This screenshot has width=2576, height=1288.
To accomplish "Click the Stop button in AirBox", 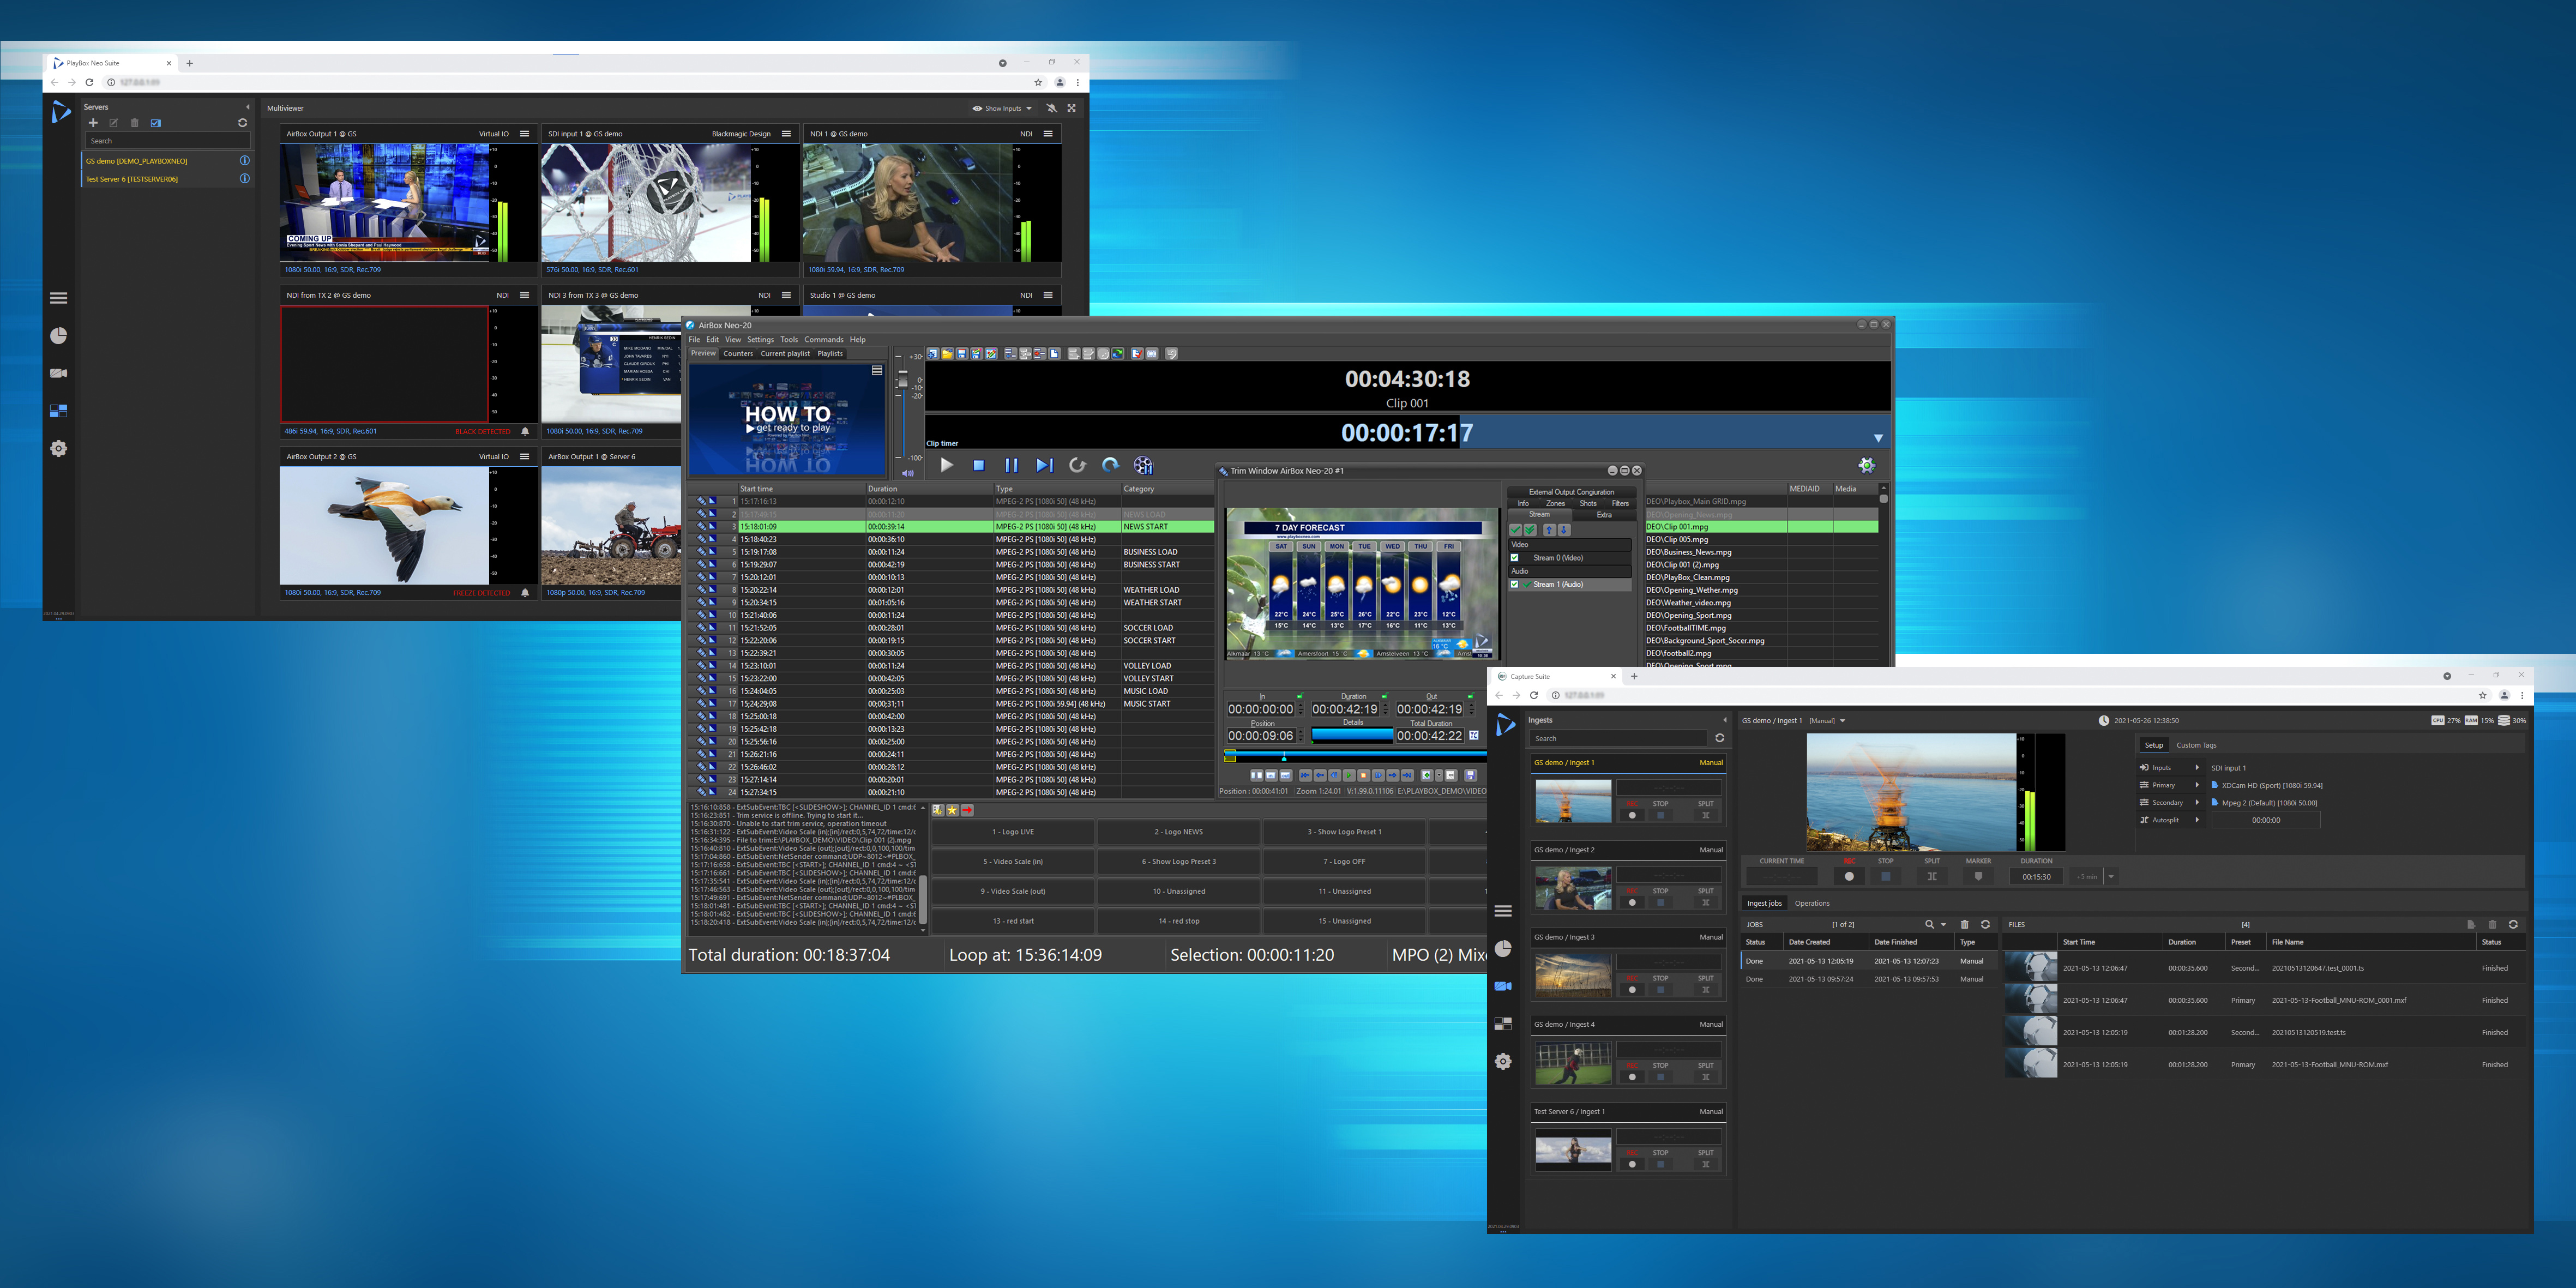I will (x=979, y=465).
